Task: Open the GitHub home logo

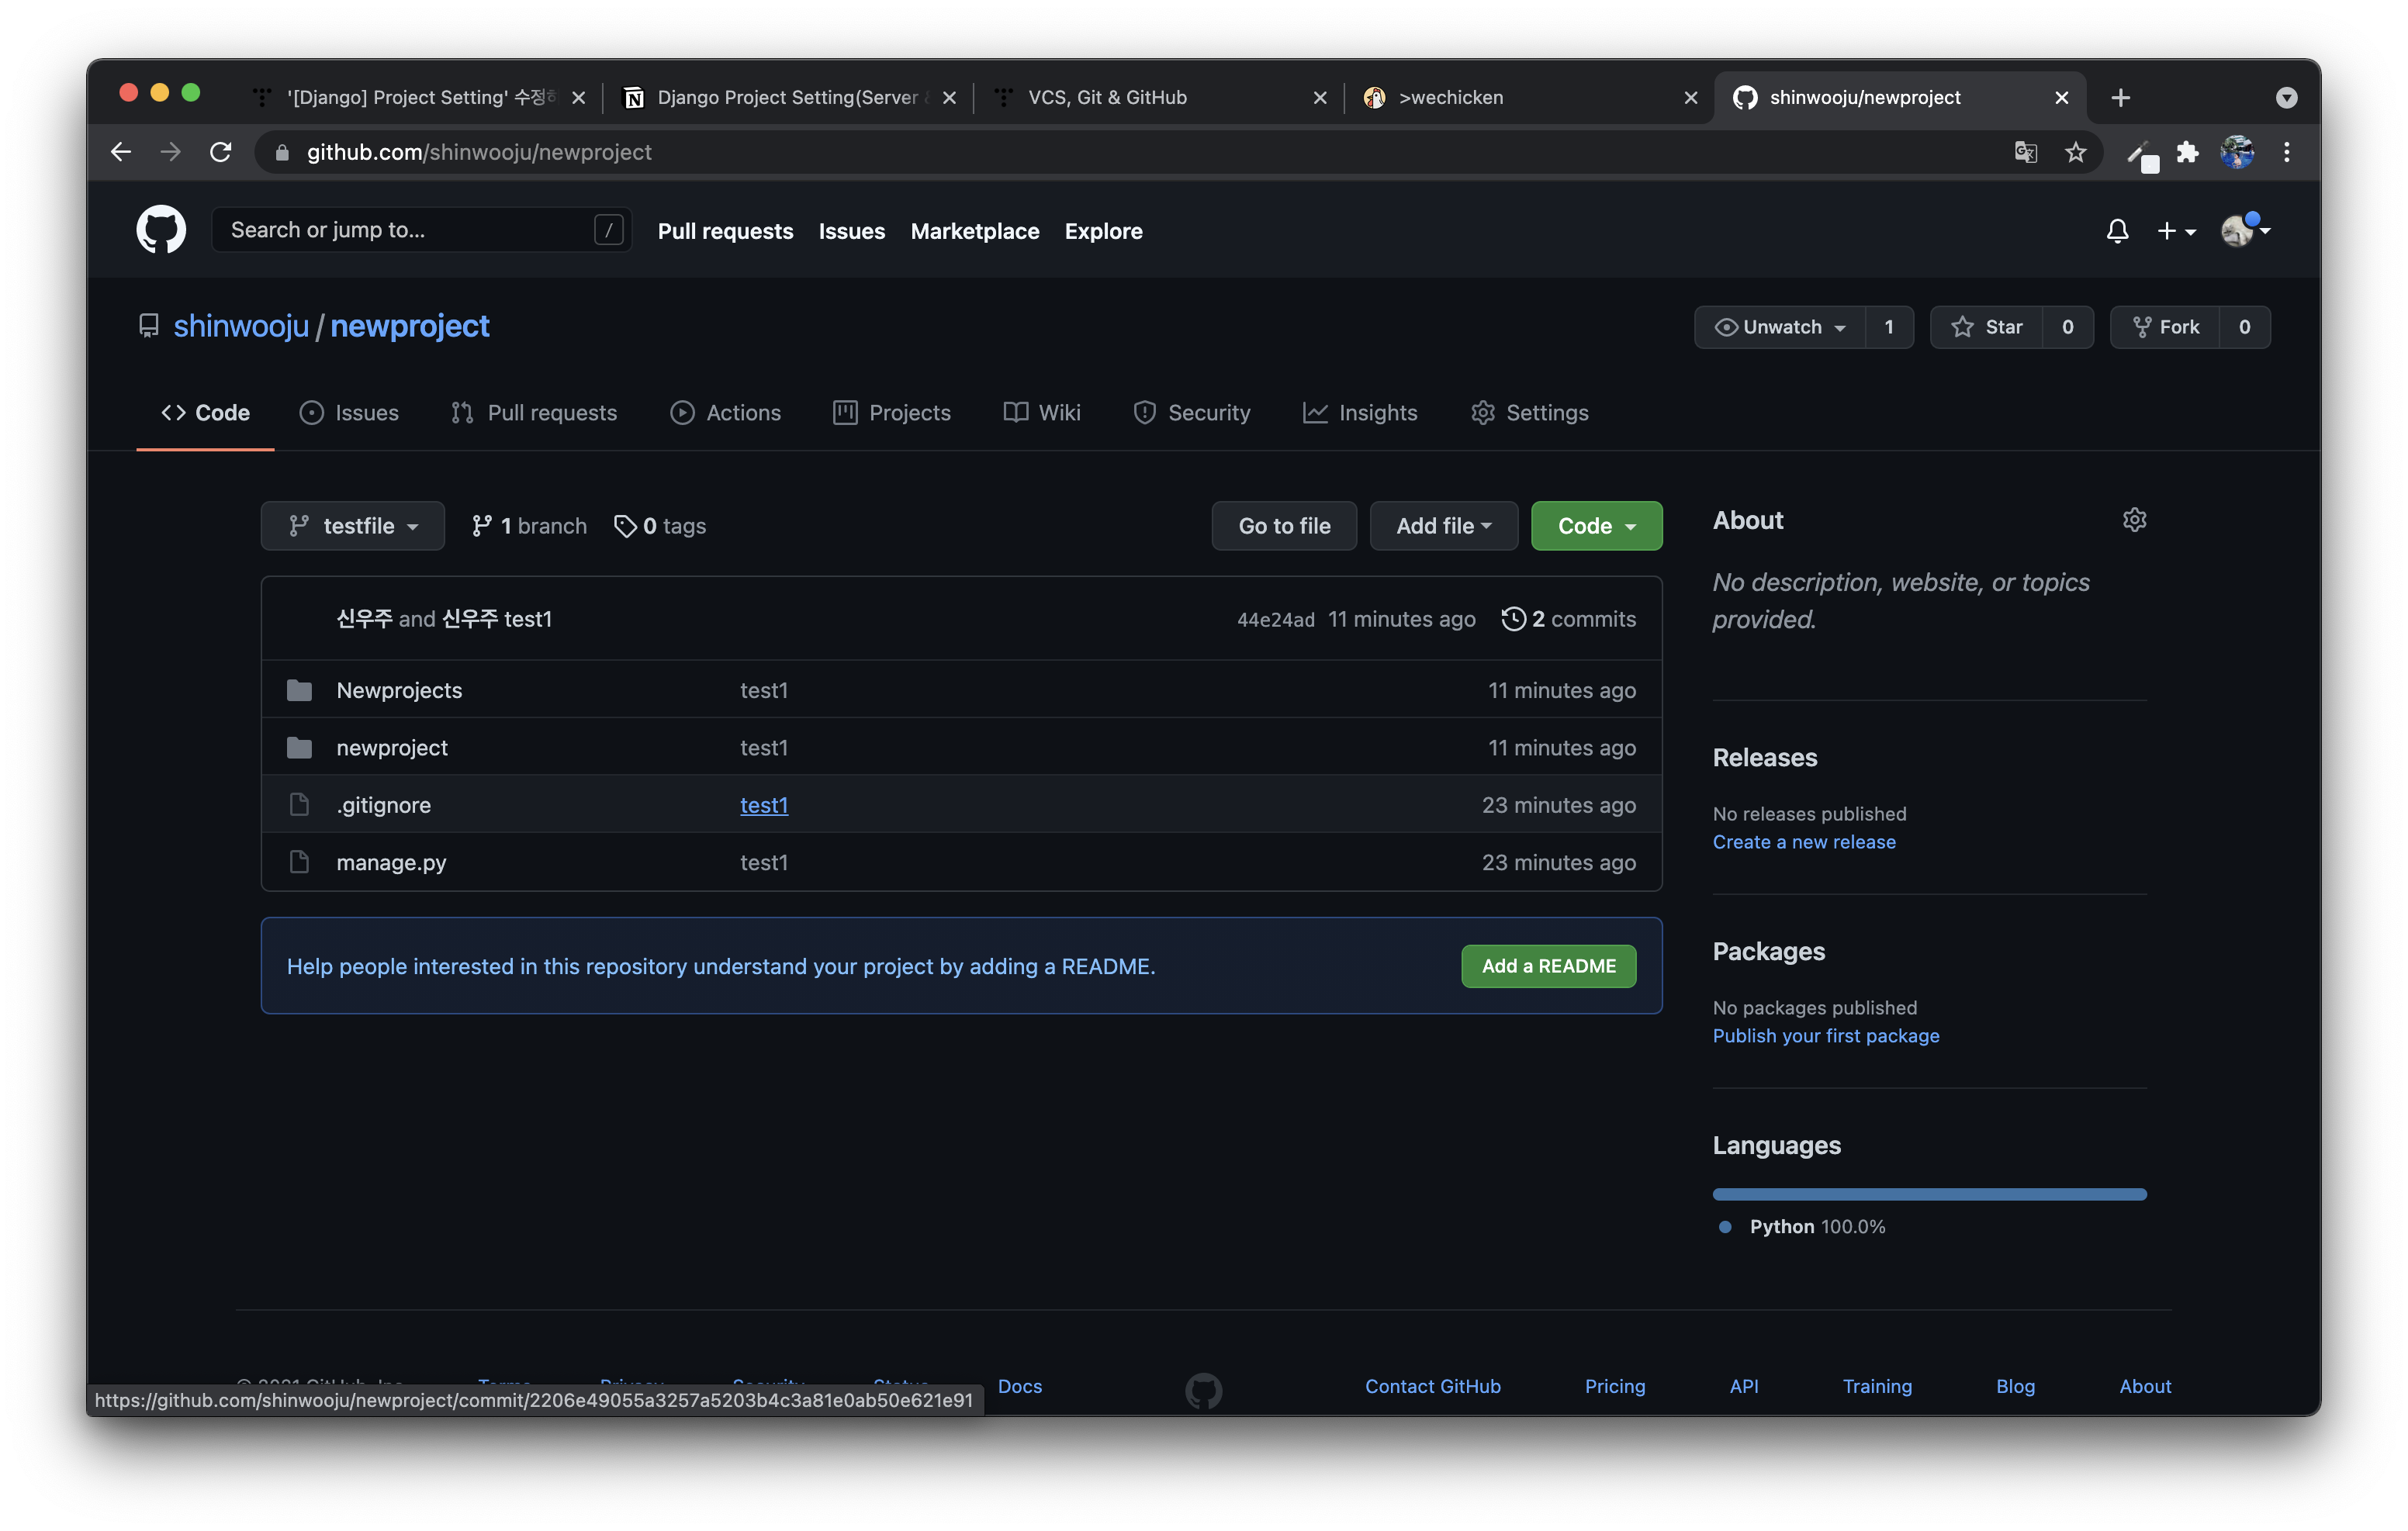Action: coord(161,230)
